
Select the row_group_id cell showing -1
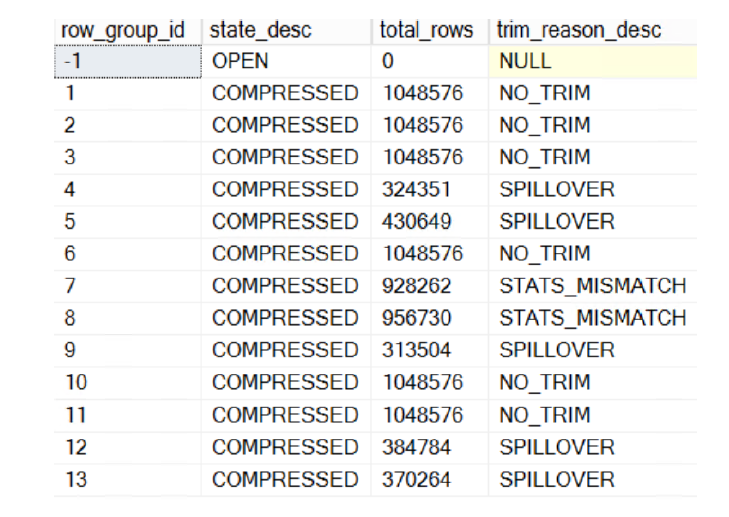tap(128, 61)
